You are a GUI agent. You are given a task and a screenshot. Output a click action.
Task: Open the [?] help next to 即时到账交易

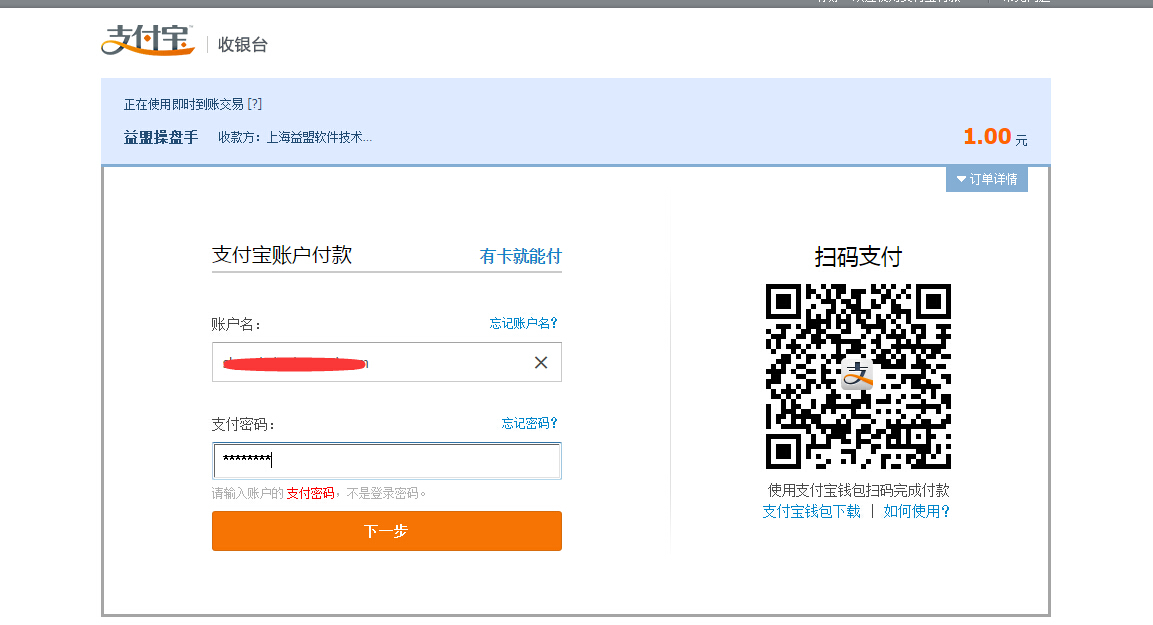(254, 104)
